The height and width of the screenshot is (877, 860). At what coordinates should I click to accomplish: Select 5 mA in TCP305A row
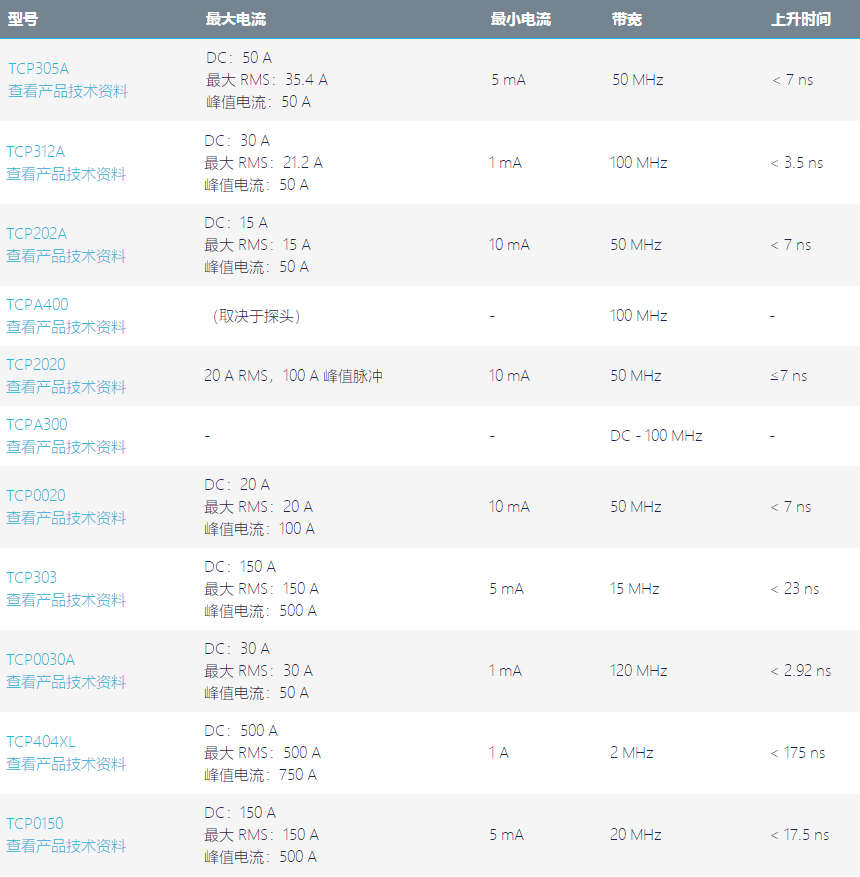[x=508, y=80]
